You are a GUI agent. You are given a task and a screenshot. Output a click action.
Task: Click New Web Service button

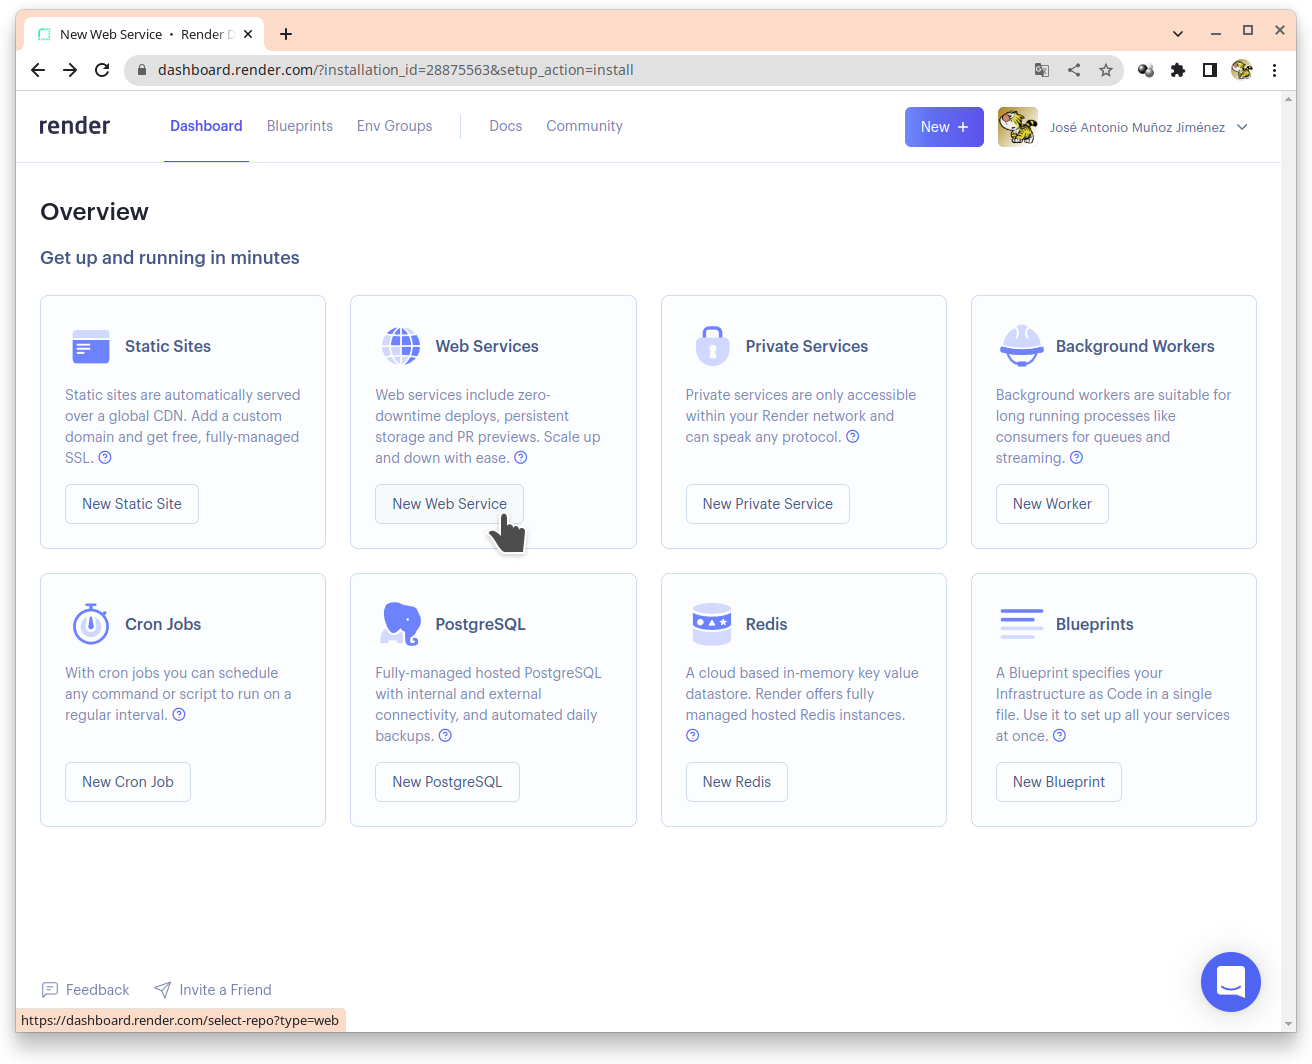click(x=450, y=504)
